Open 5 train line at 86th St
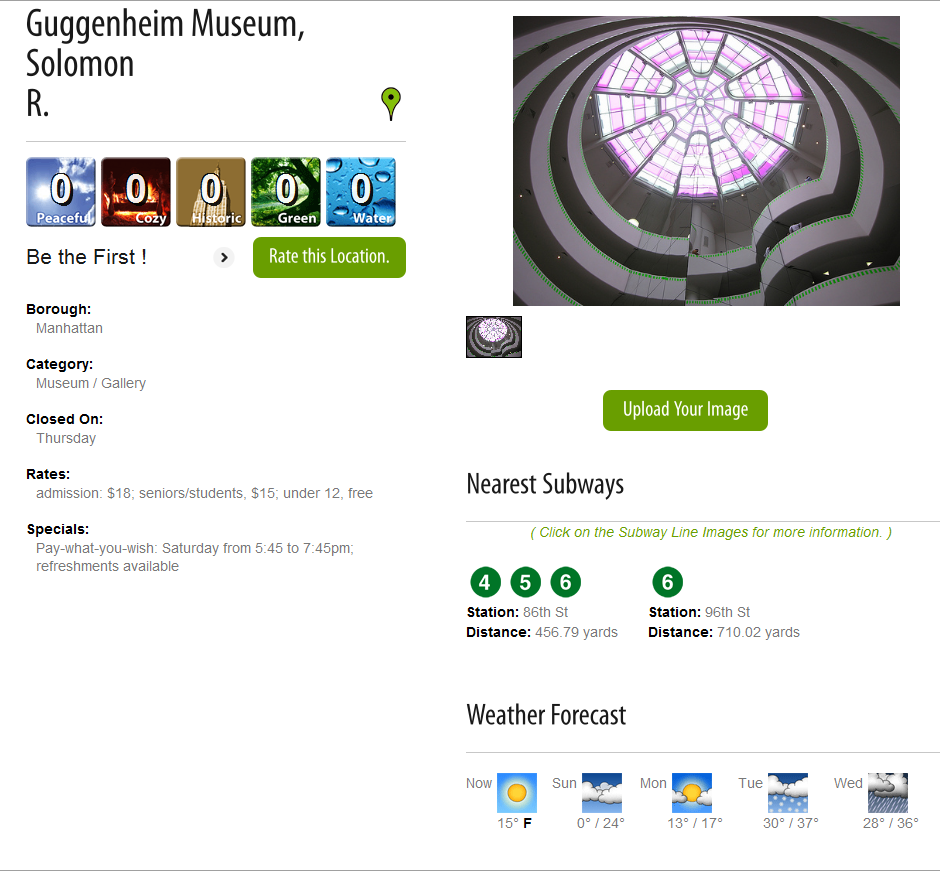Screen dimensions: 940x871 click(526, 582)
